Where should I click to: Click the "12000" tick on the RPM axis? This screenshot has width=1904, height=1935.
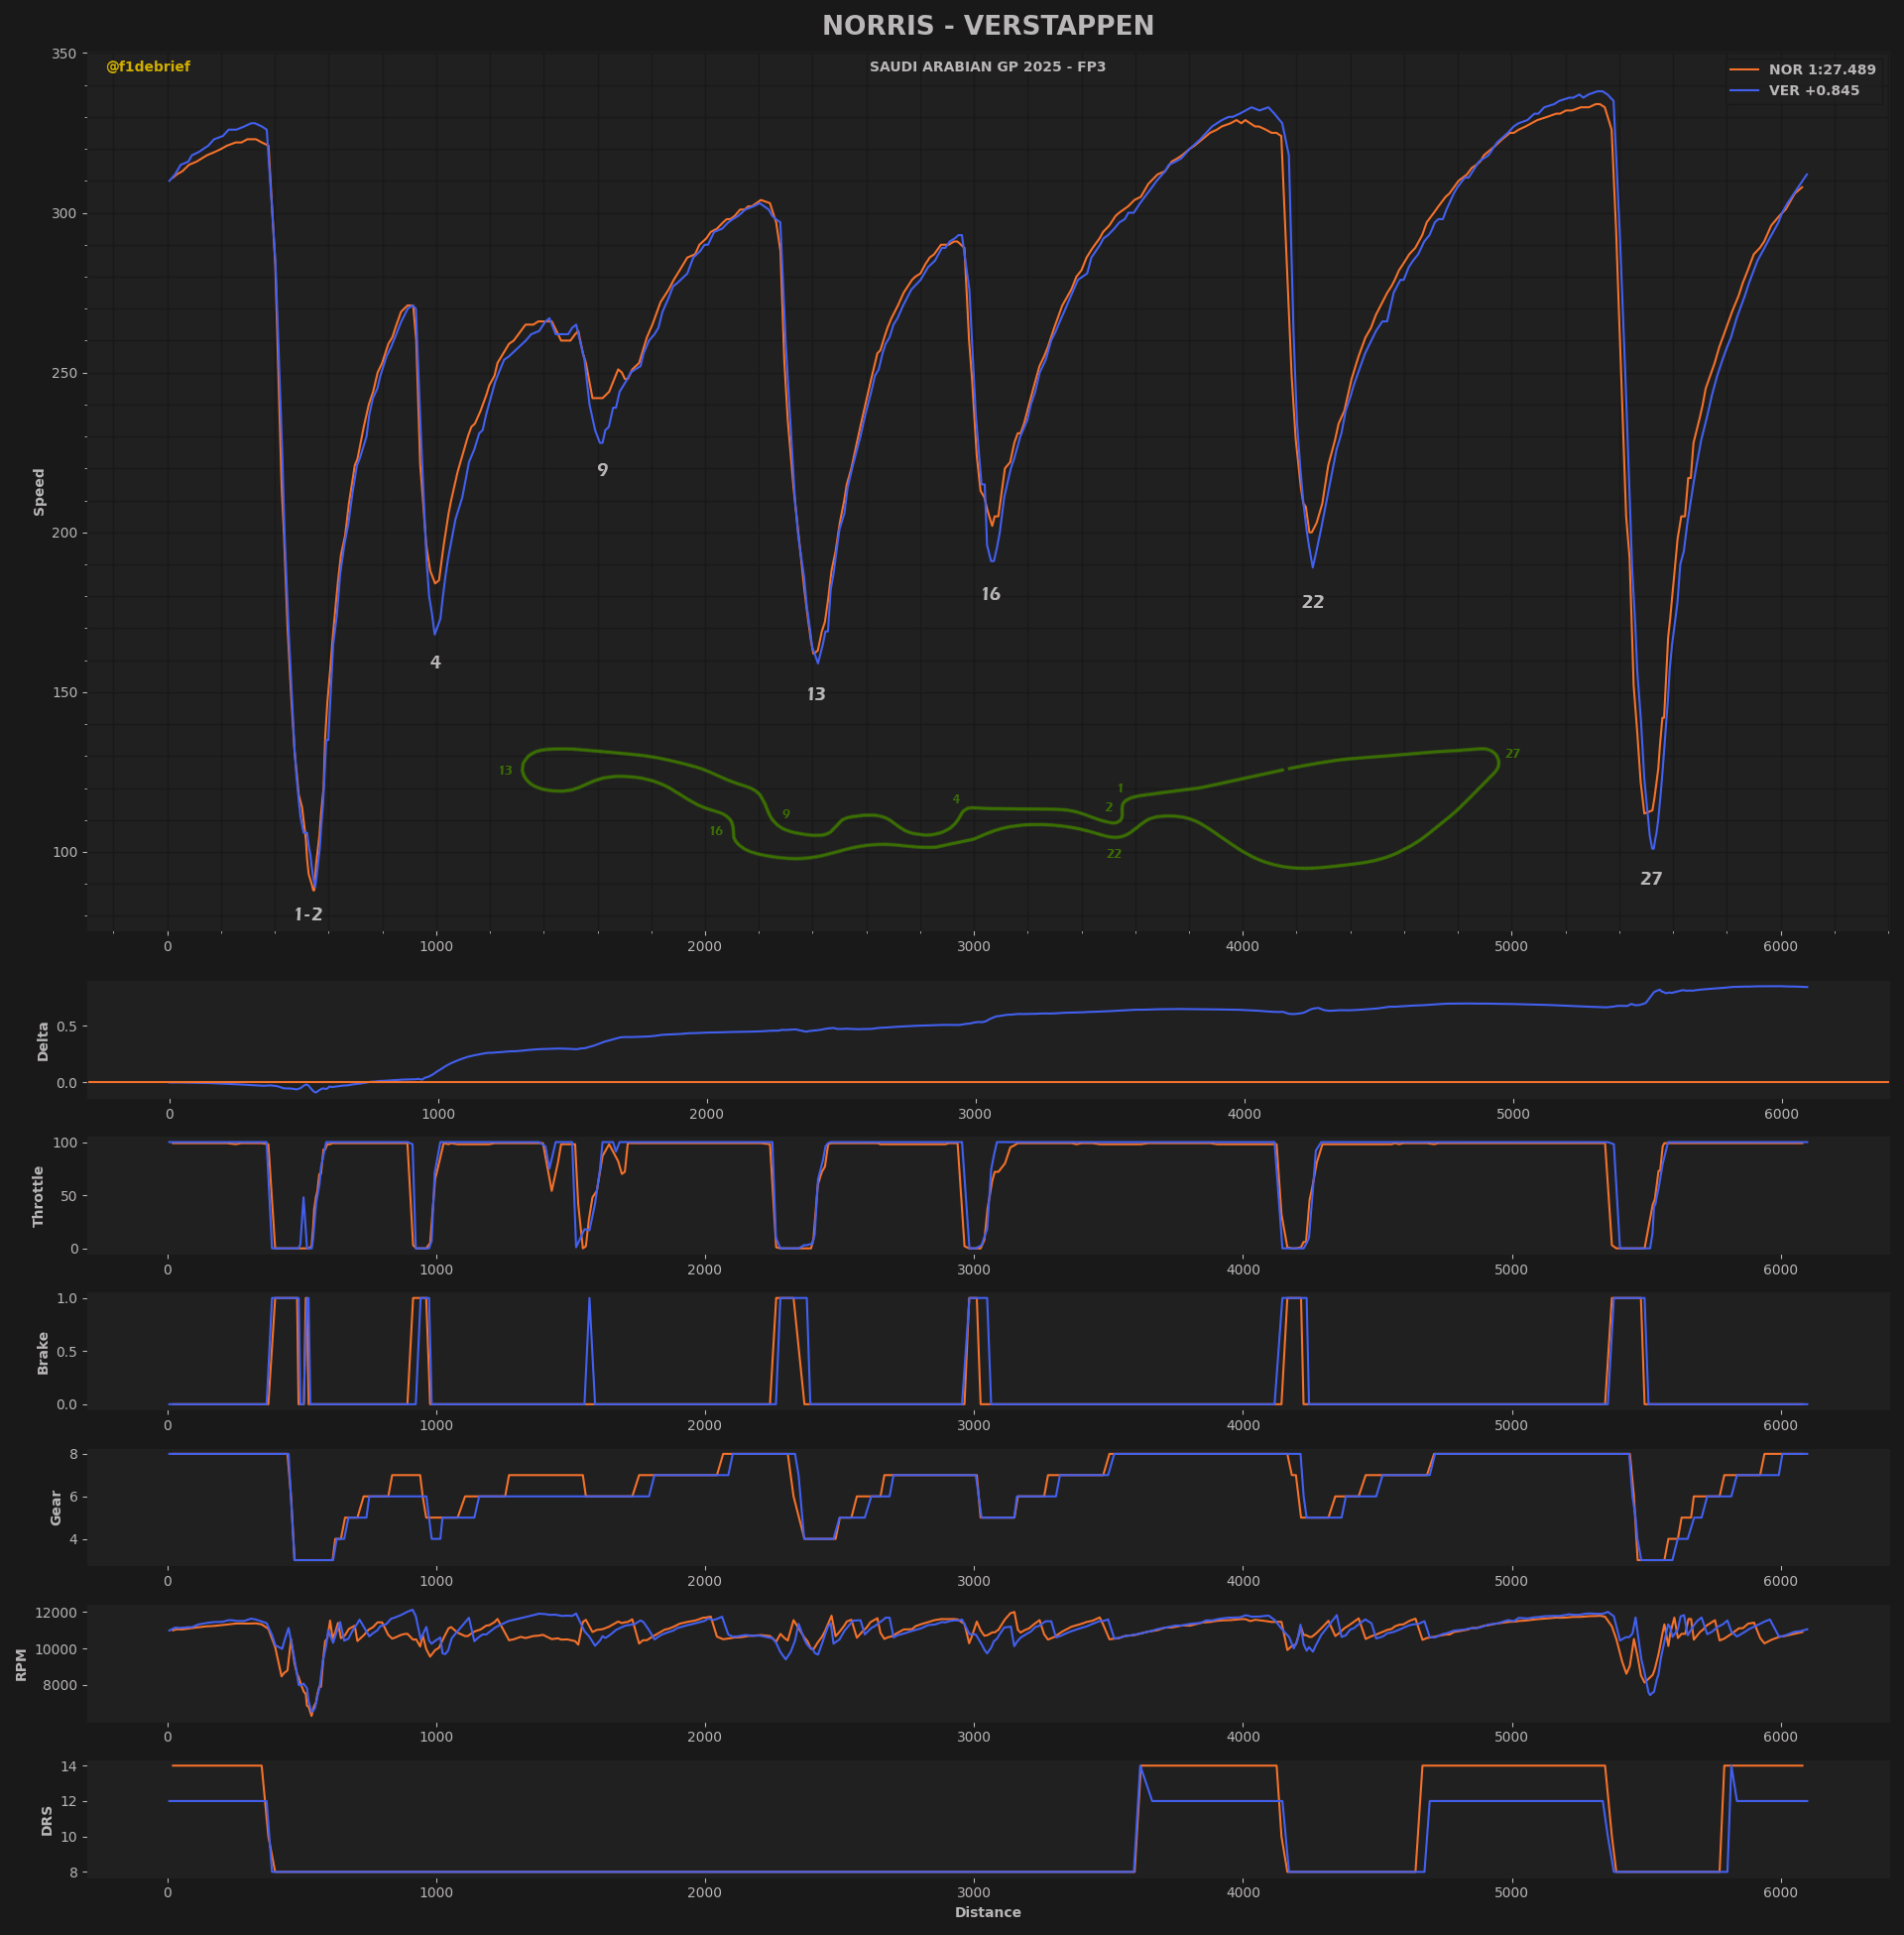tap(57, 1613)
